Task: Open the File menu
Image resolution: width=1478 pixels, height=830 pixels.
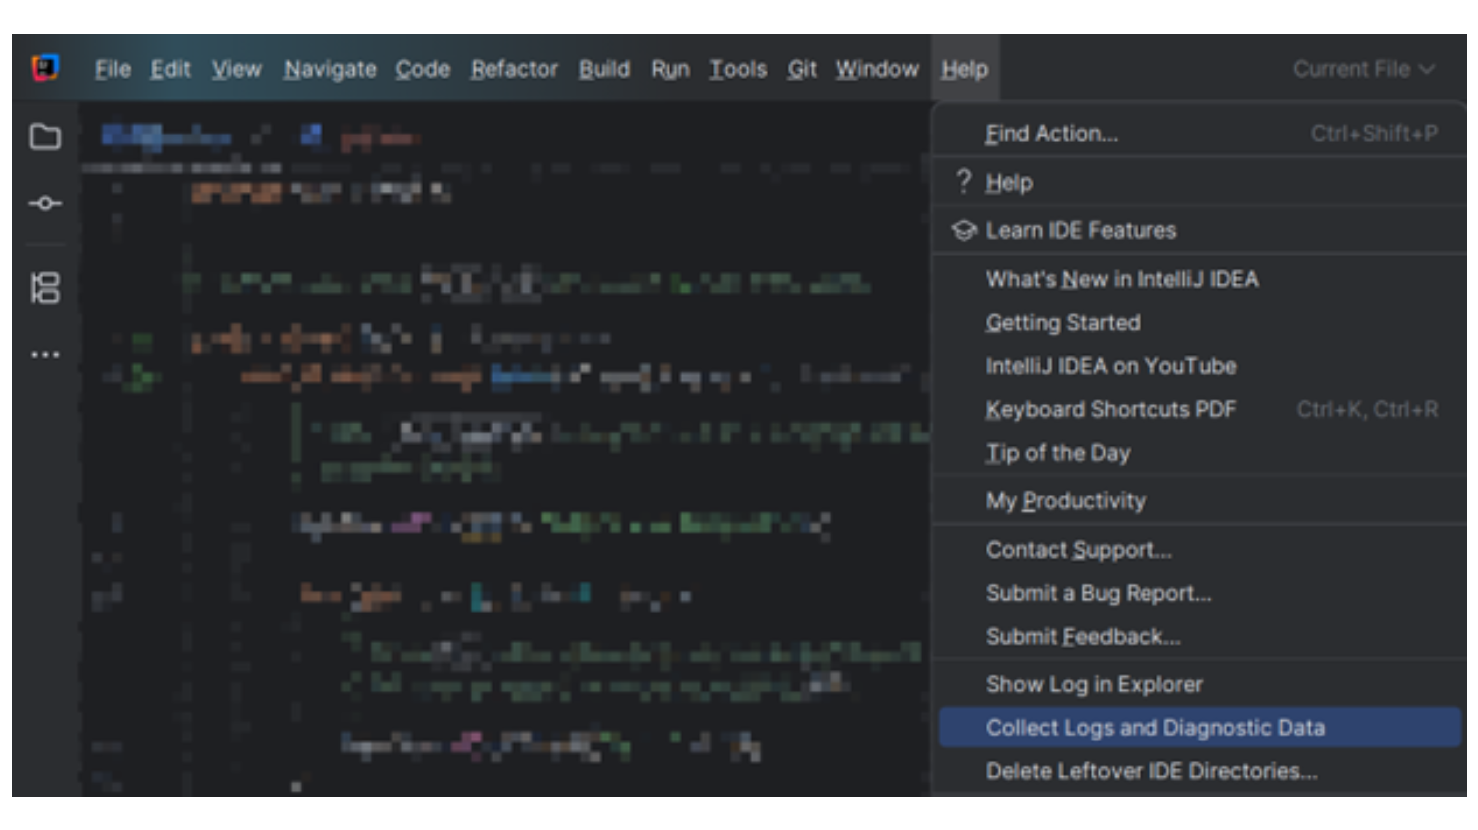Action: [112, 69]
